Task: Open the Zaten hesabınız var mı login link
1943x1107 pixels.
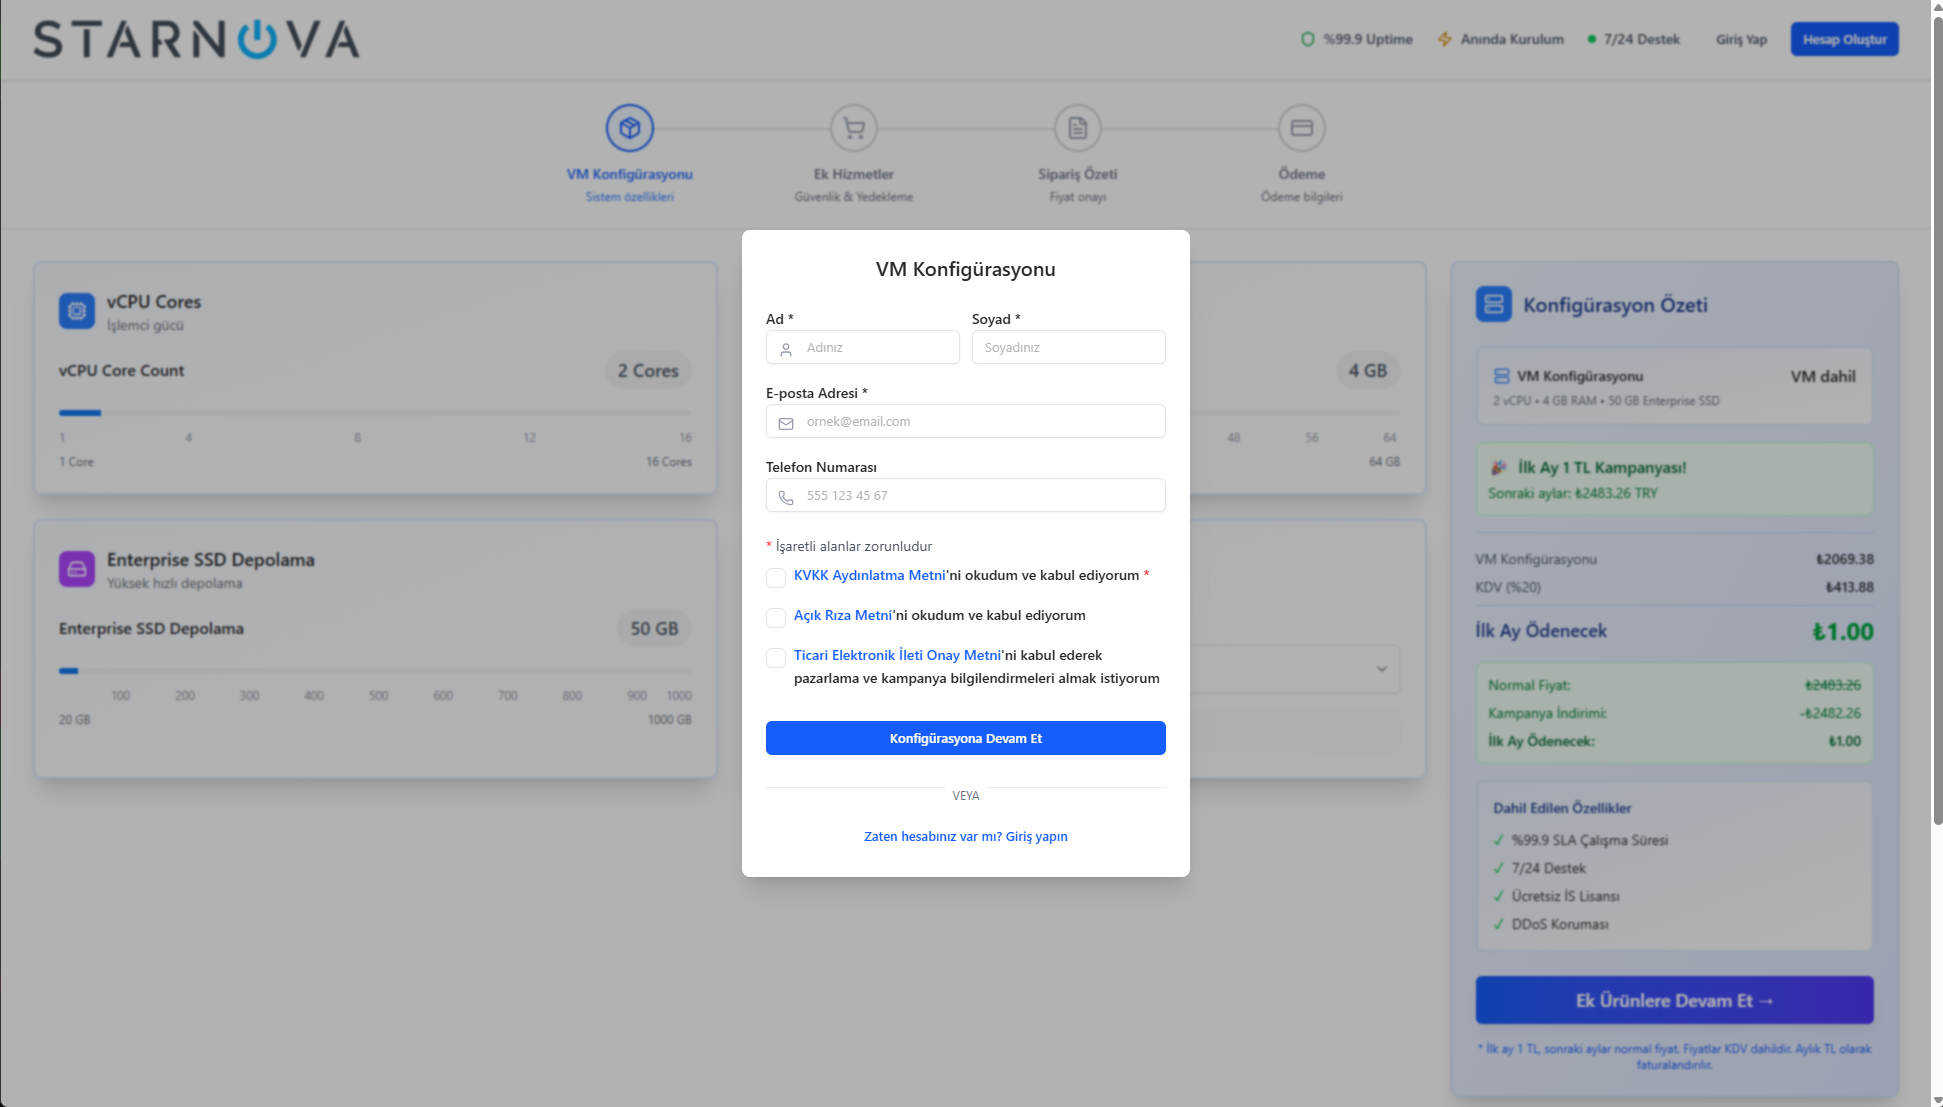Action: (x=965, y=836)
